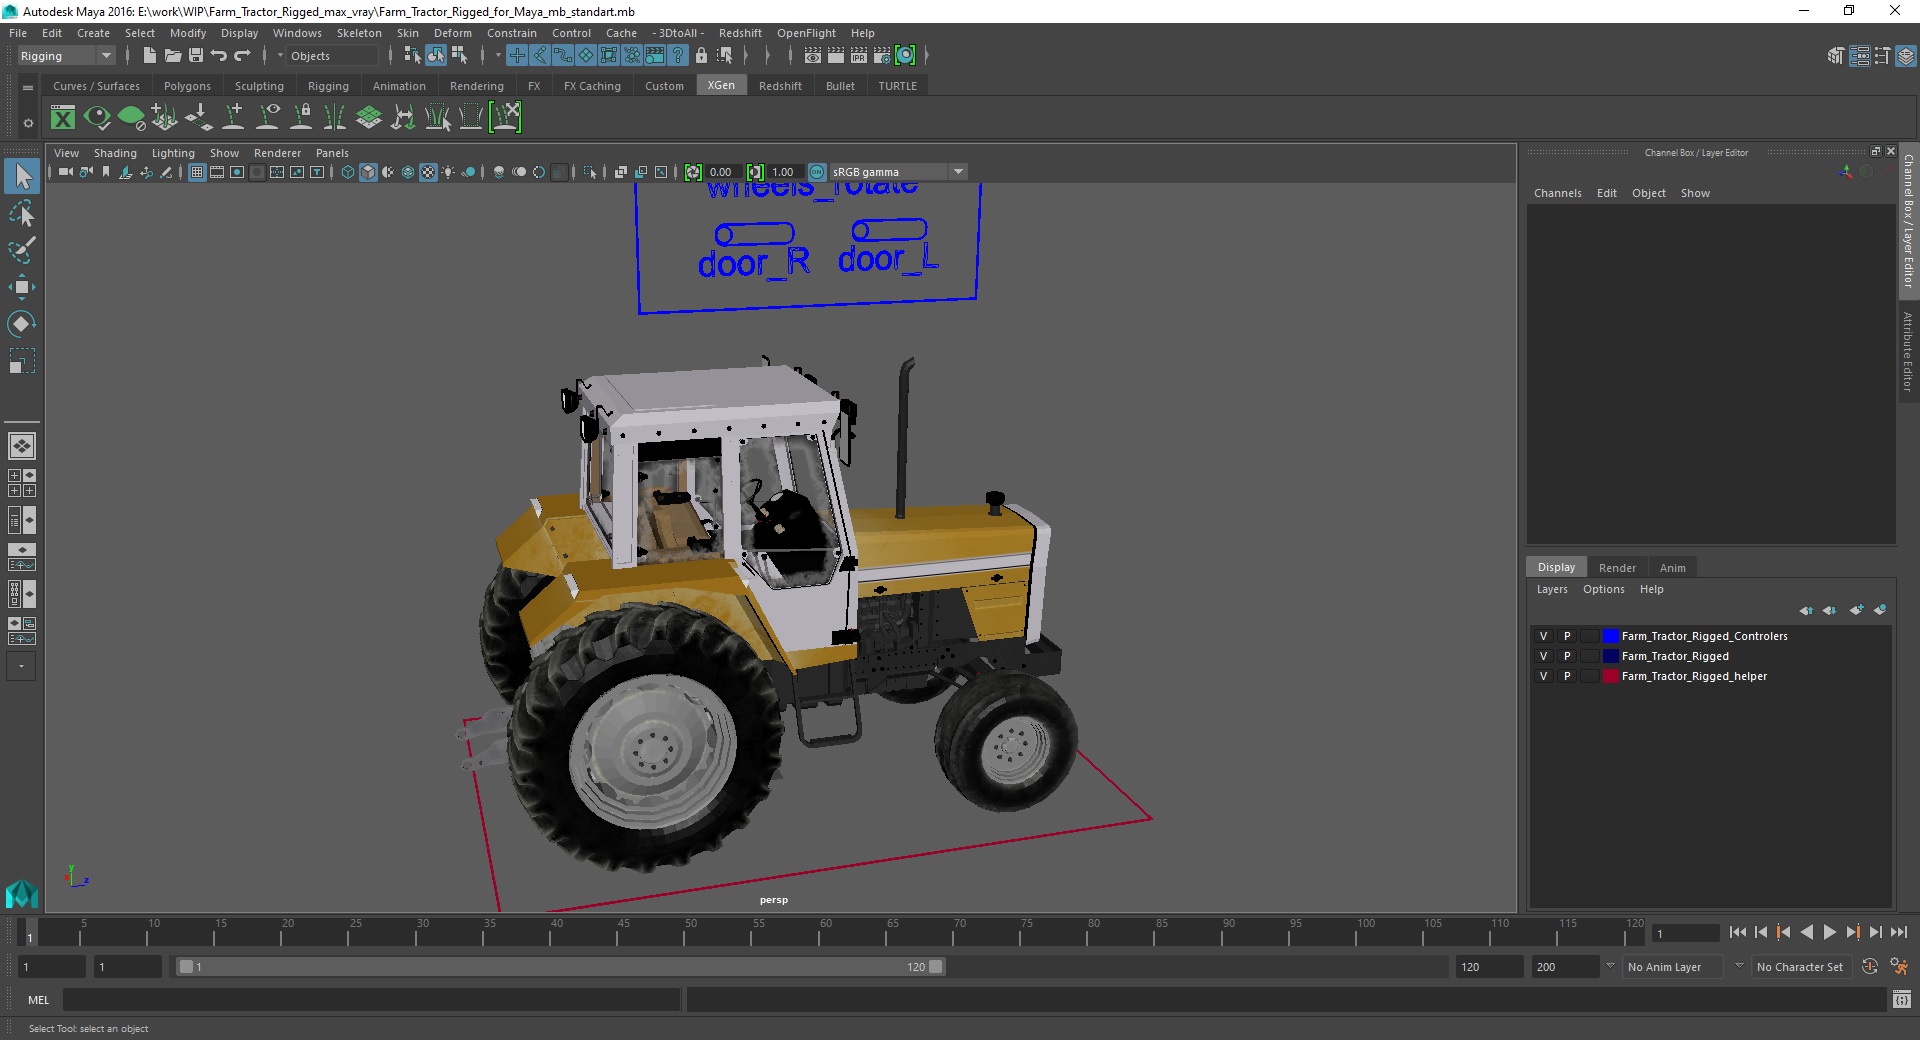
Task: Click the MEL command line input field
Action: (x=372, y=999)
